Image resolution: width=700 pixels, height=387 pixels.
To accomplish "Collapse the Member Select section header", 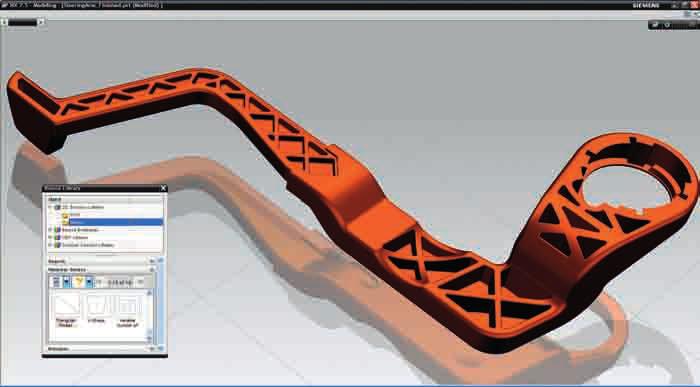I will point(152,270).
